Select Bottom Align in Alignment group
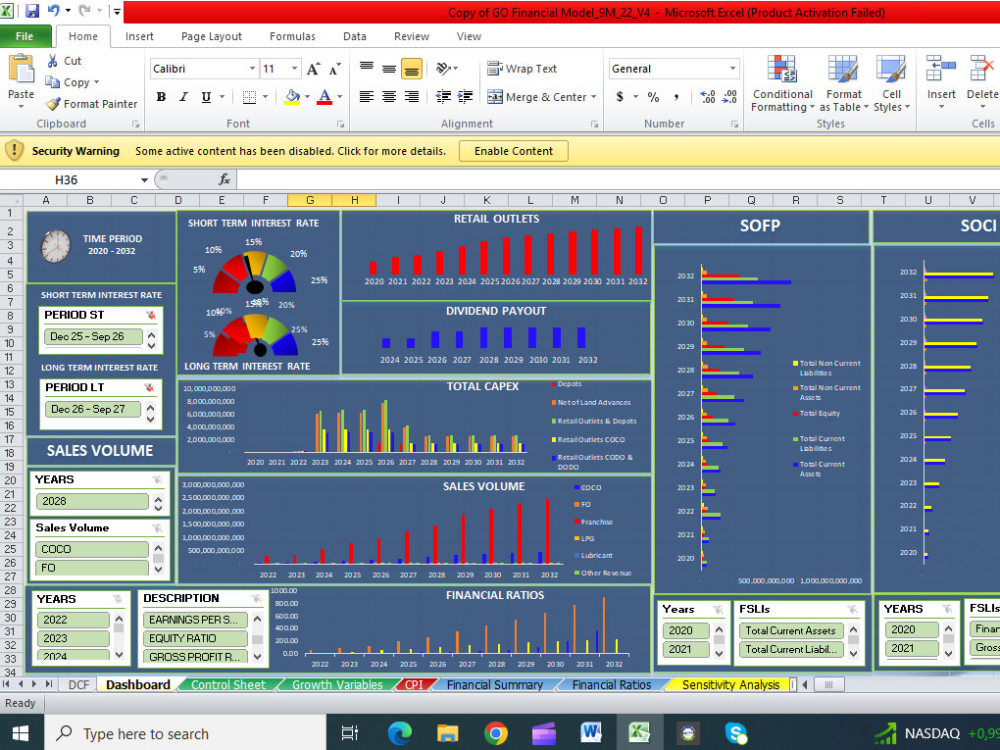Image resolution: width=1000 pixels, height=750 pixels. [x=412, y=69]
